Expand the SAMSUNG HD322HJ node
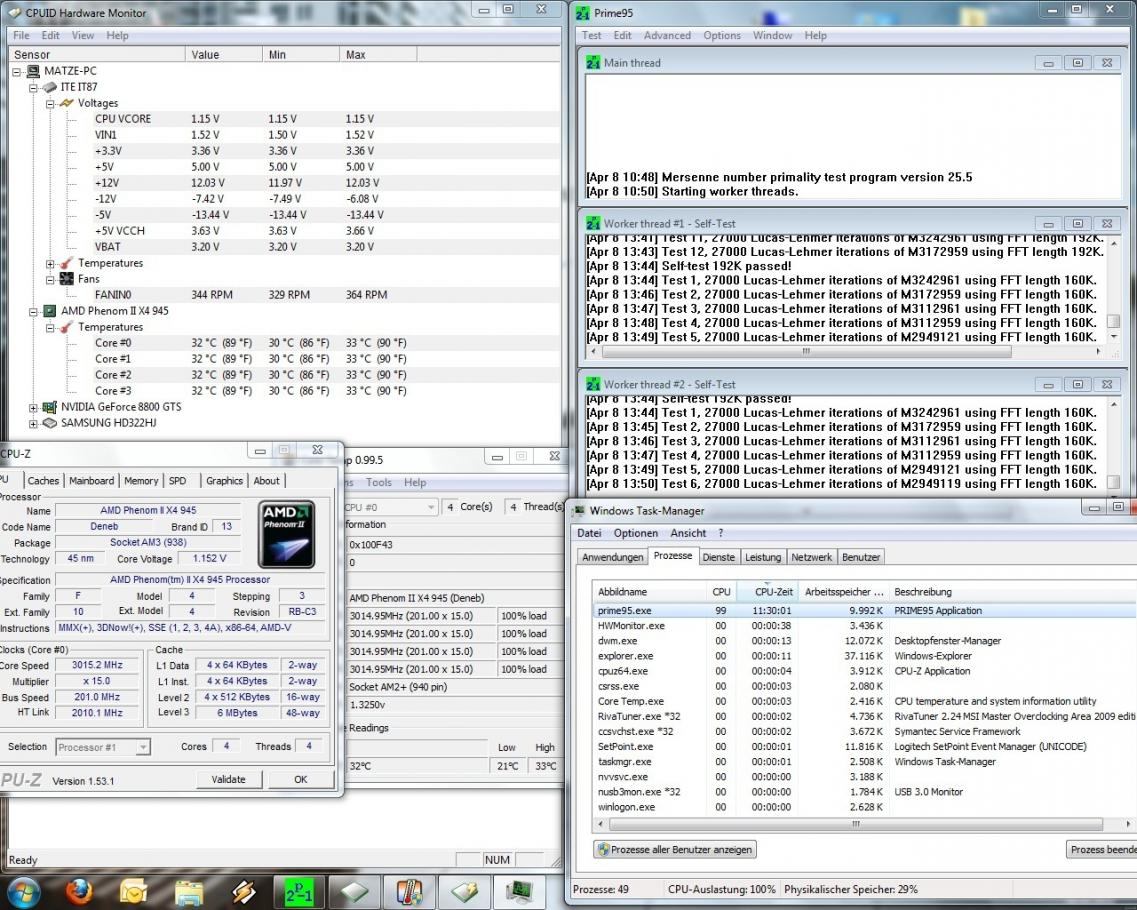The width and height of the screenshot is (1137, 910). [33, 423]
